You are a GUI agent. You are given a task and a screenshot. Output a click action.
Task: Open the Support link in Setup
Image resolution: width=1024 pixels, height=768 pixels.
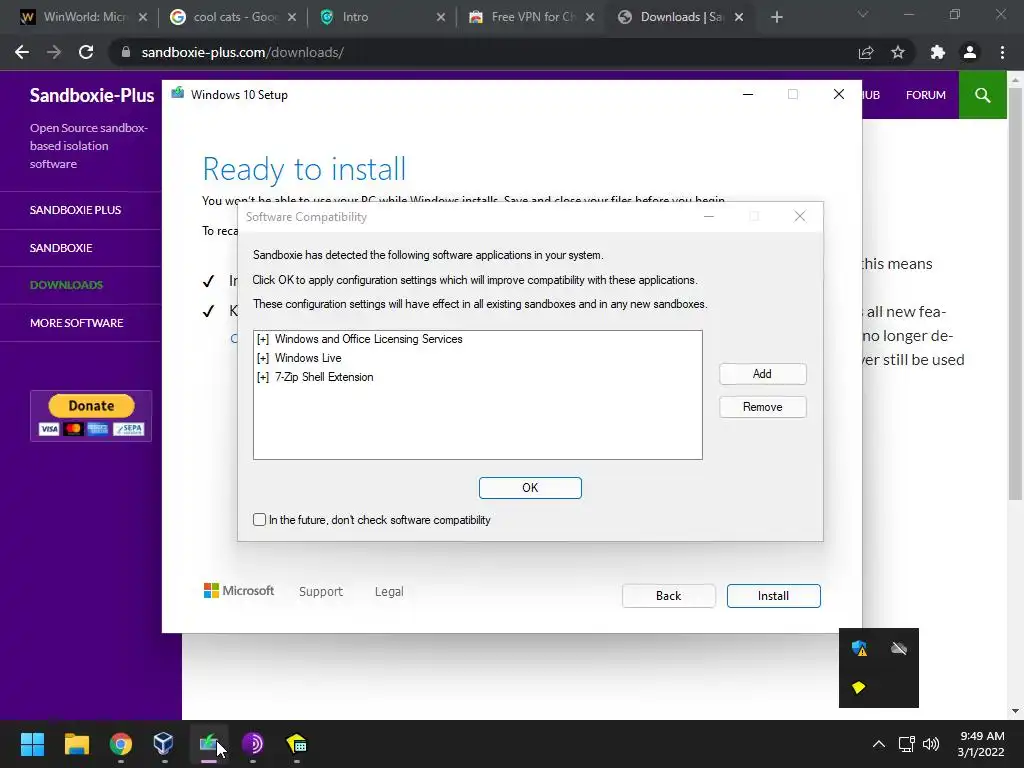click(x=321, y=591)
